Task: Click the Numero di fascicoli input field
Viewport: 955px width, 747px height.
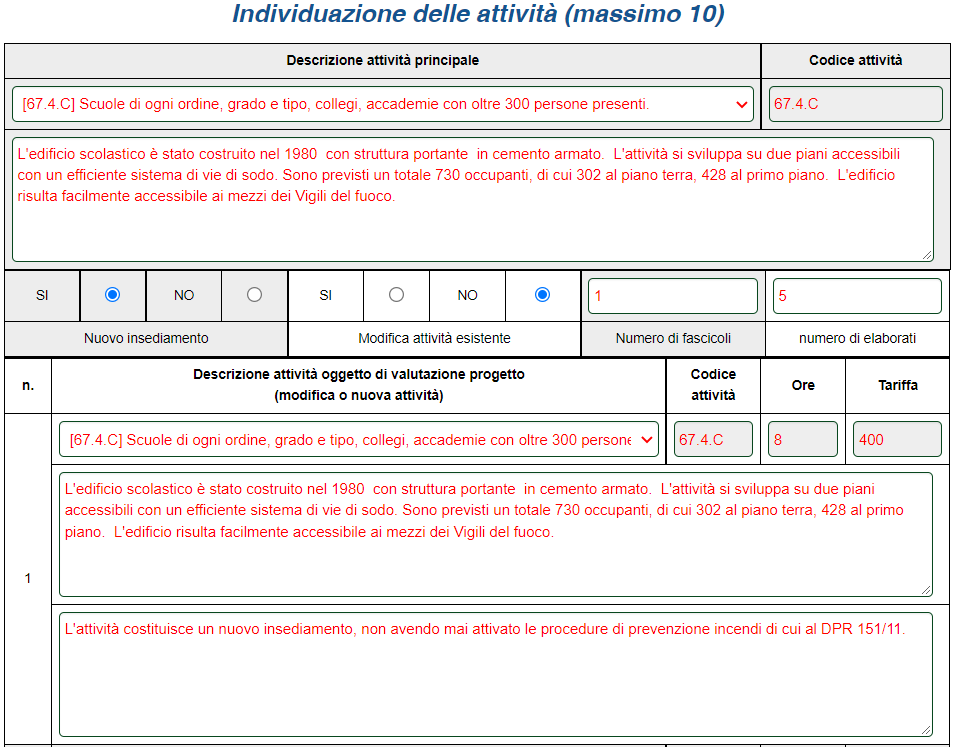Action: [x=673, y=296]
